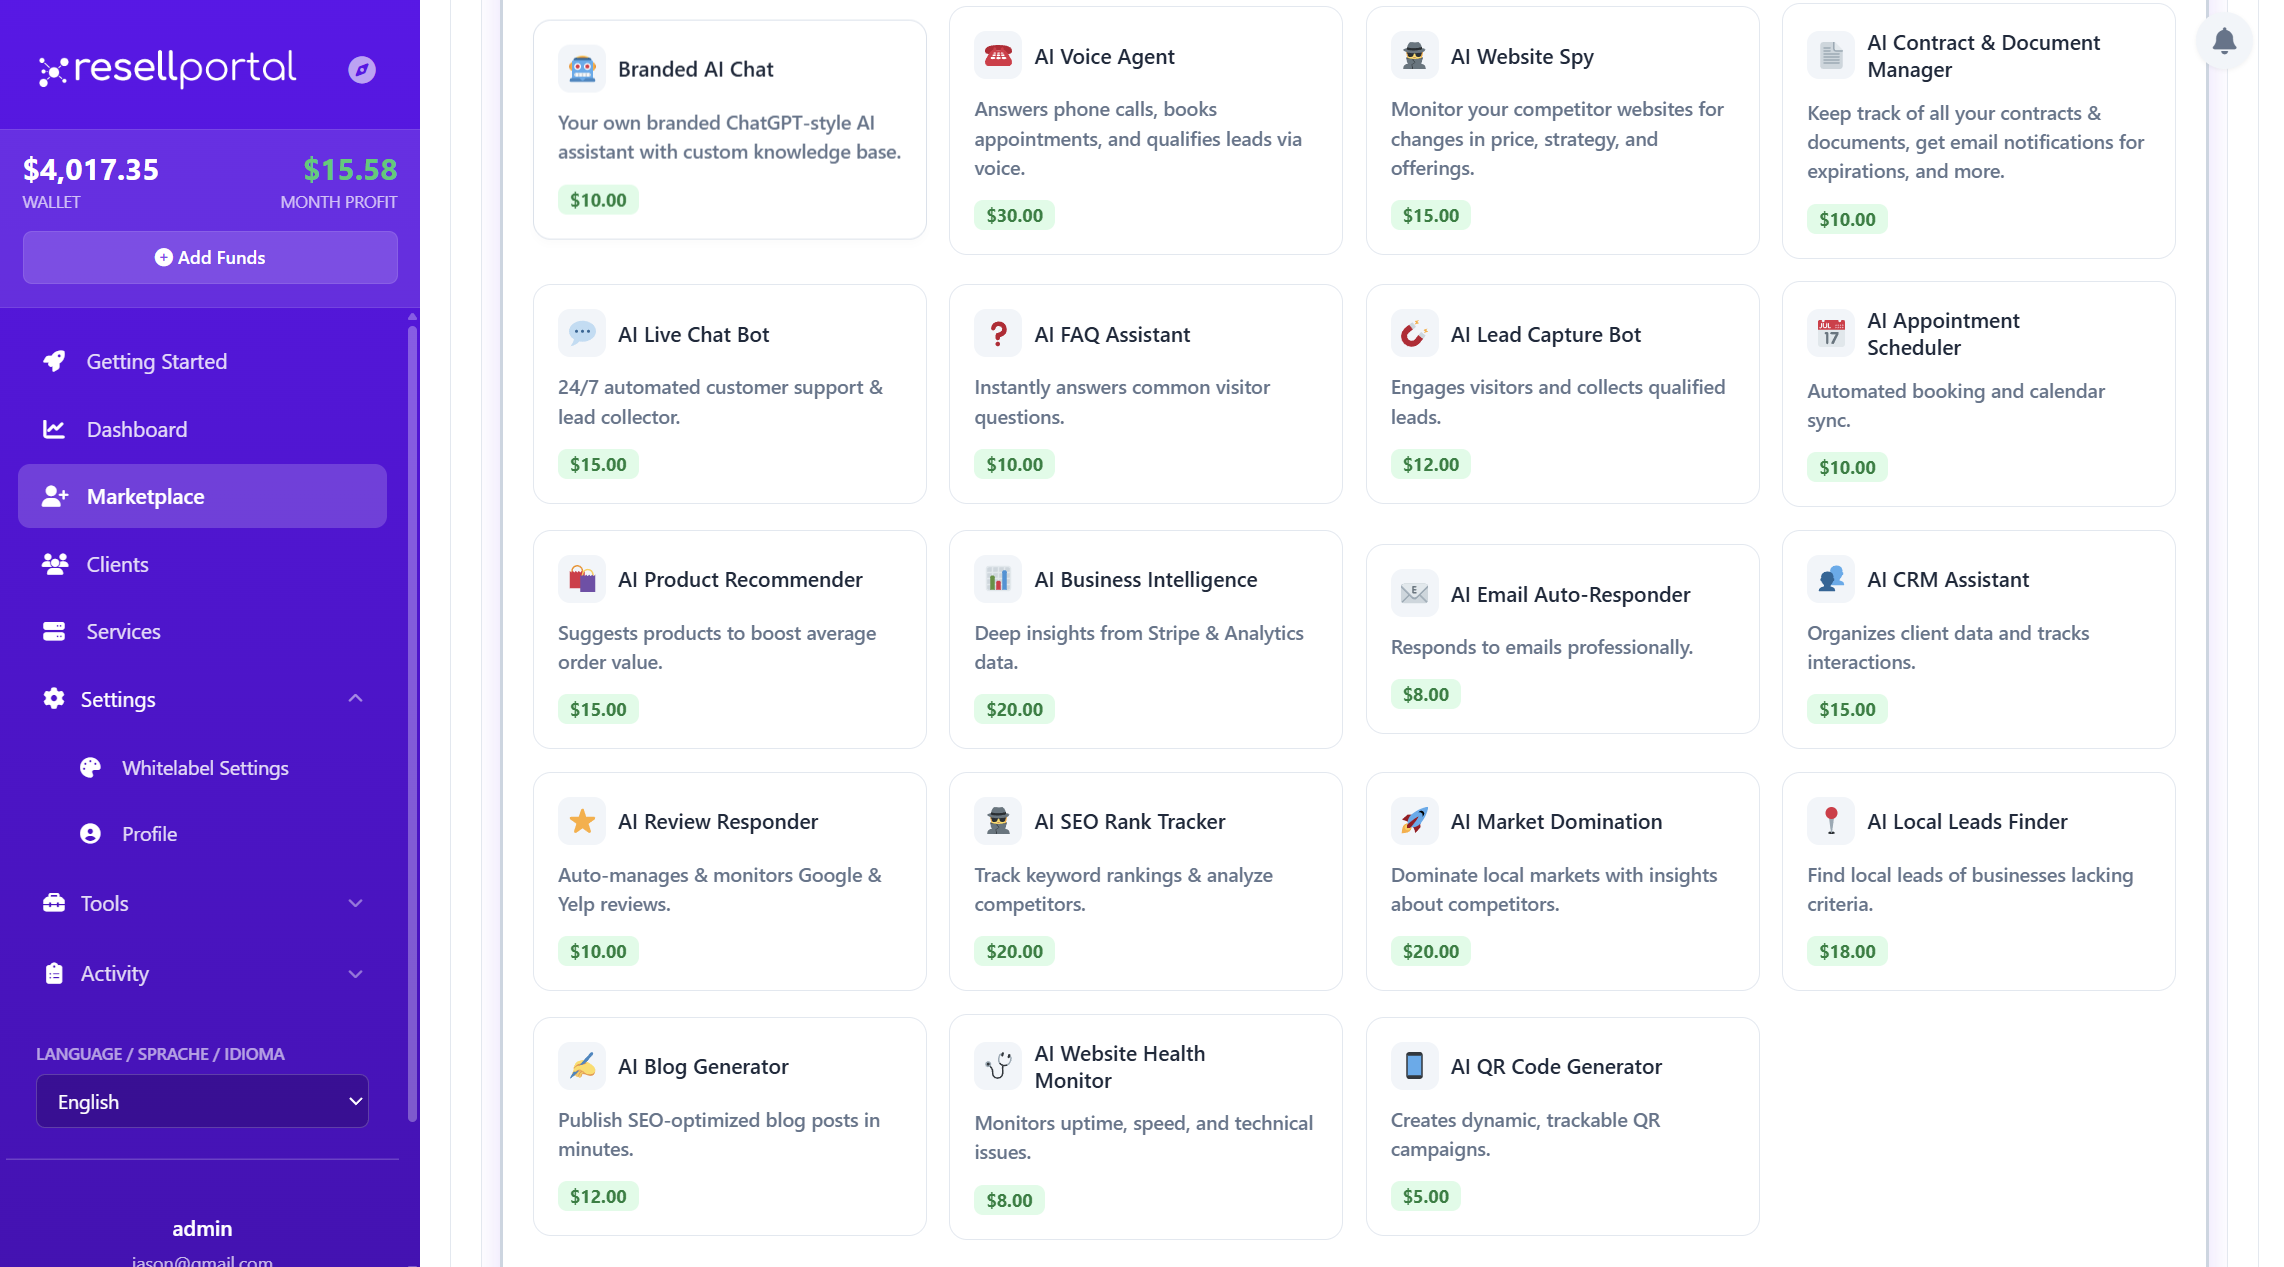Collapse the Settings section
This screenshot has width=2284, height=1267.
tap(356, 698)
